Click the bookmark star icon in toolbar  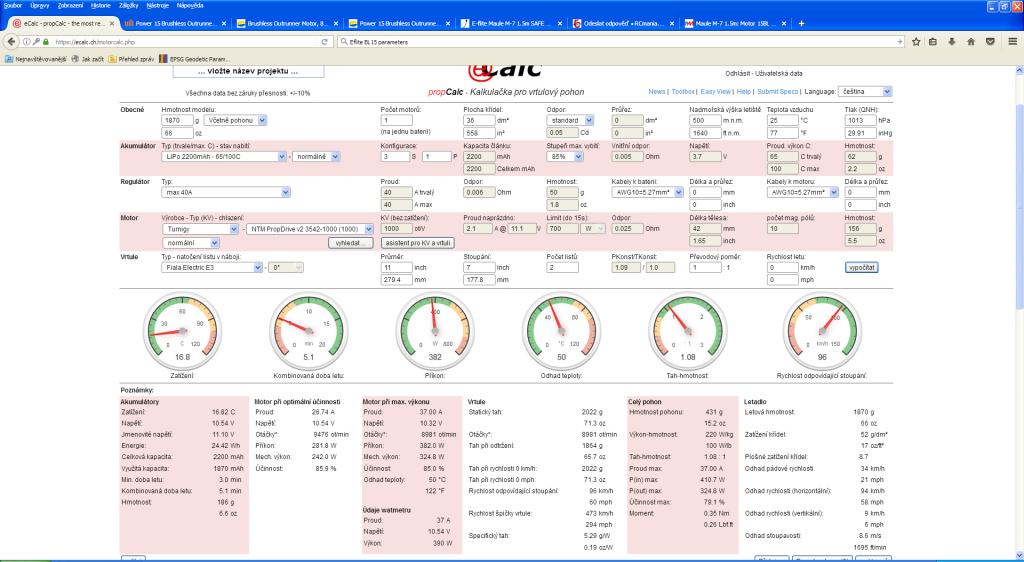click(914, 42)
